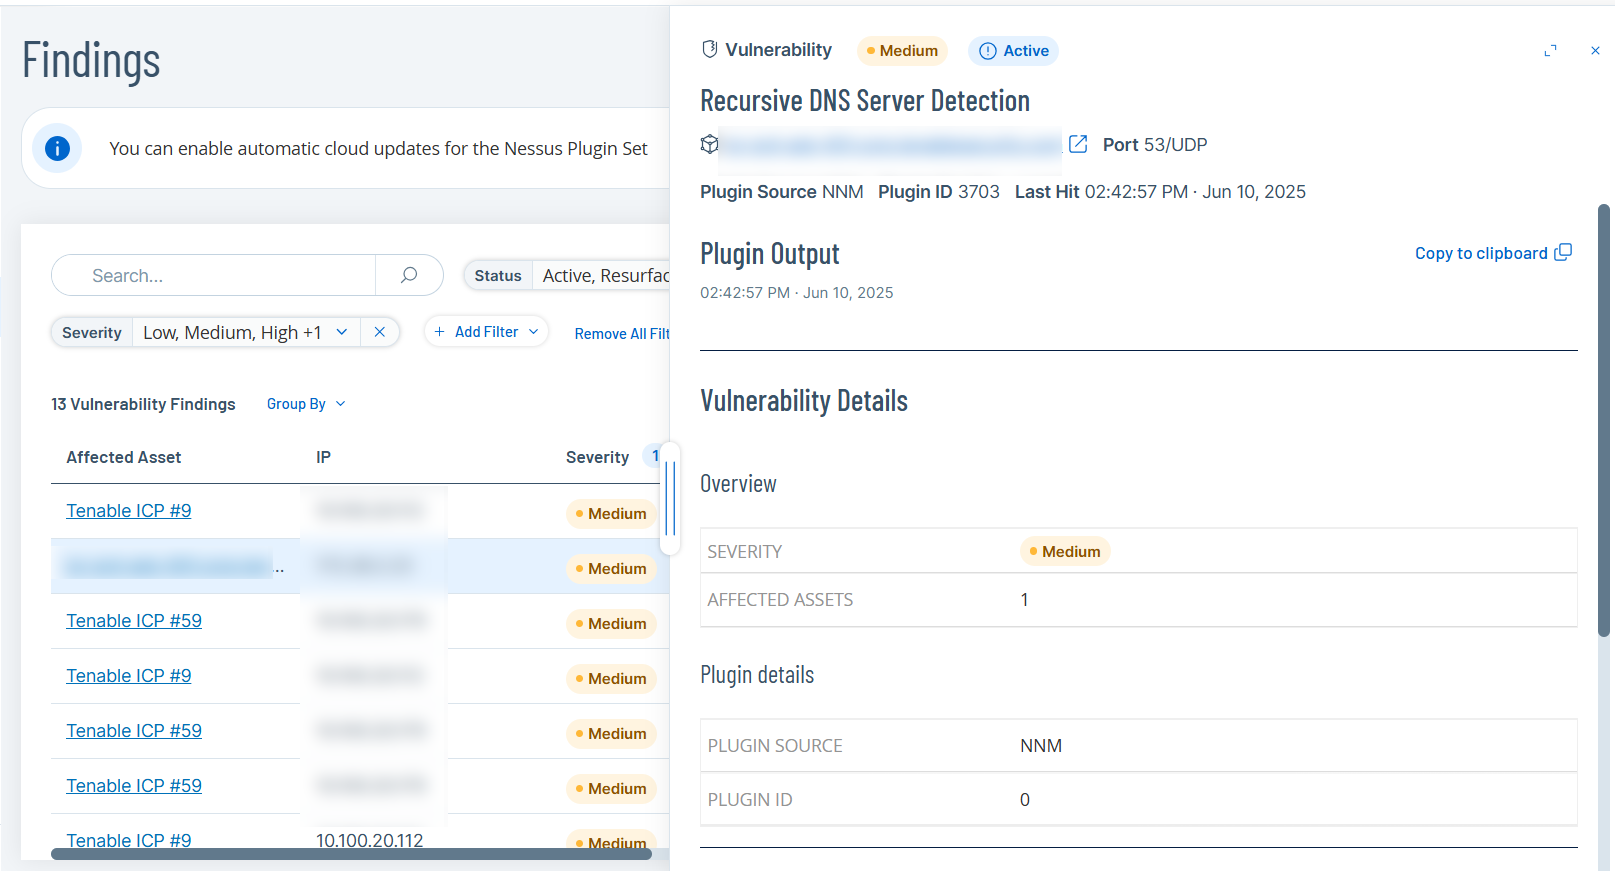Remove the Severity filter with X icon

click(x=380, y=332)
